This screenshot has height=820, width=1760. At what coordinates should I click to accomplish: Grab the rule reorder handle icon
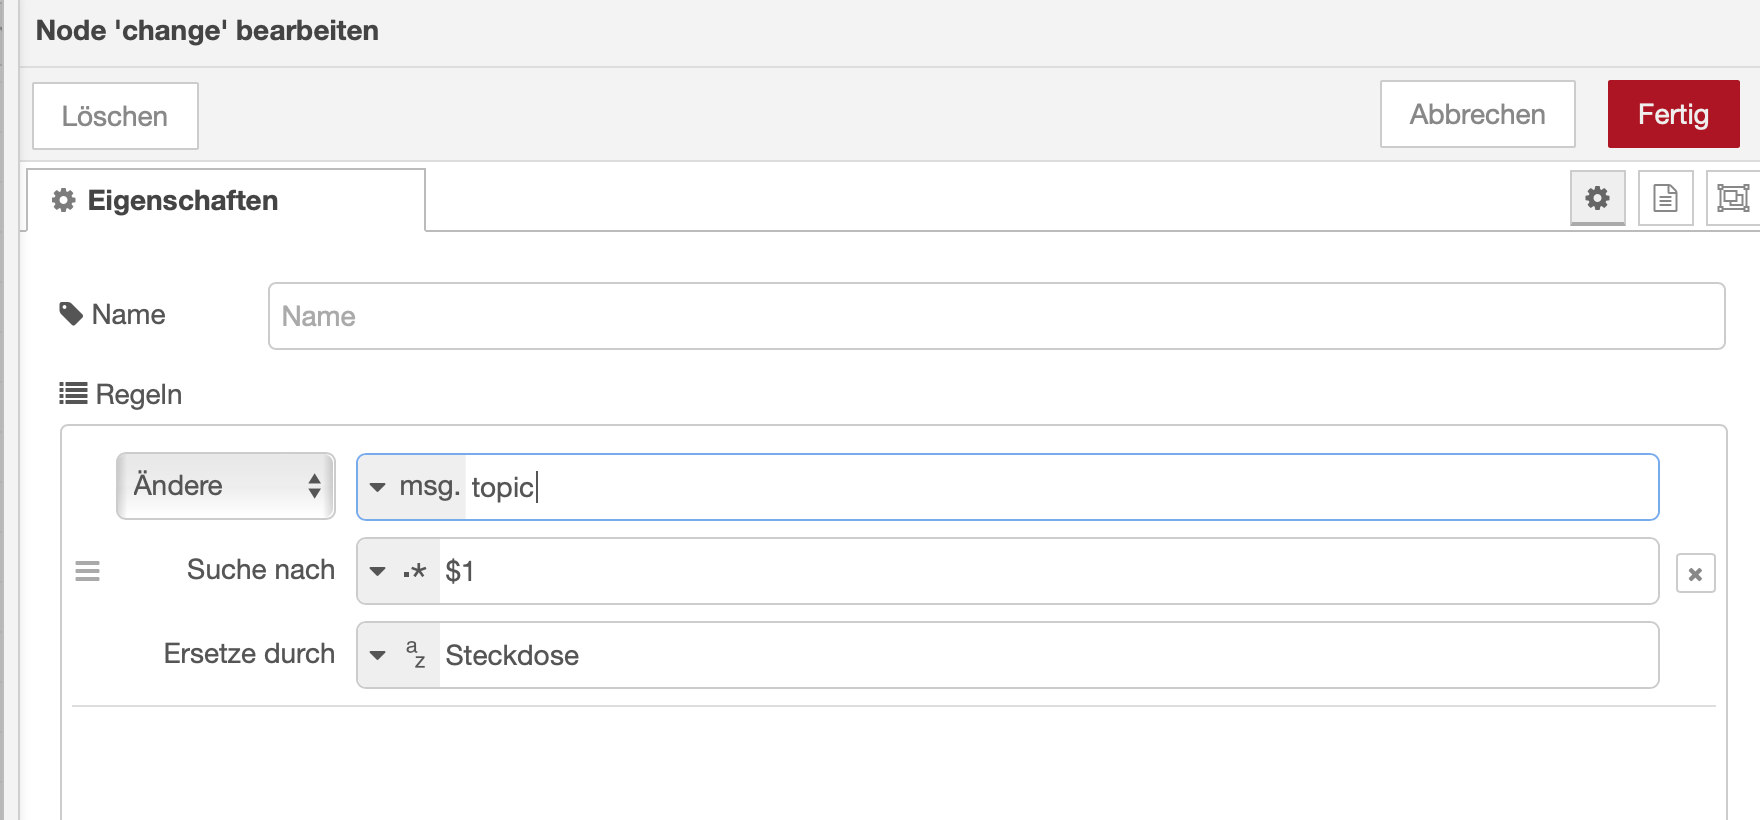tap(88, 571)
